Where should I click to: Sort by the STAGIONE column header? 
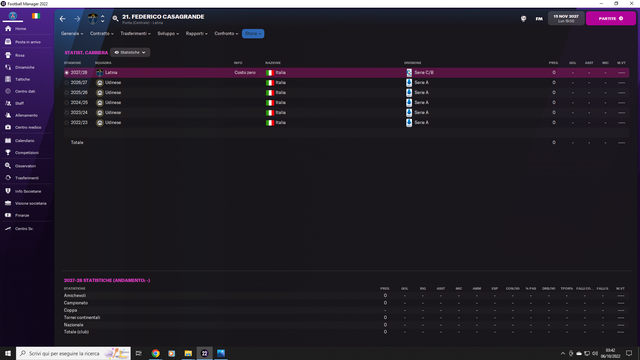point(72,63)
